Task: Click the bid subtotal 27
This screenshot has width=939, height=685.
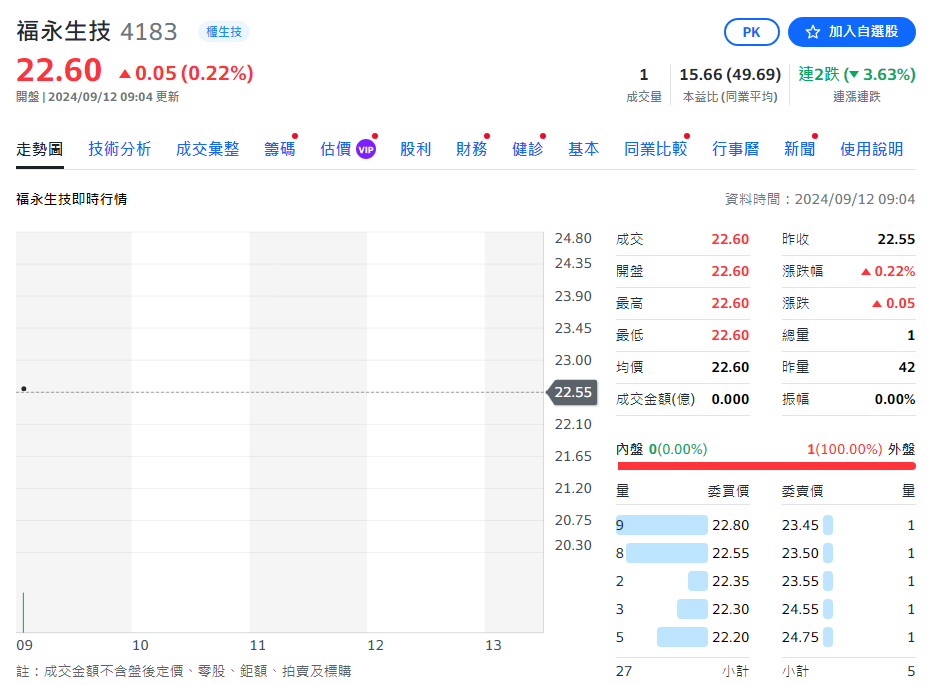Action: pyautogui.click(x=624, y=671)
